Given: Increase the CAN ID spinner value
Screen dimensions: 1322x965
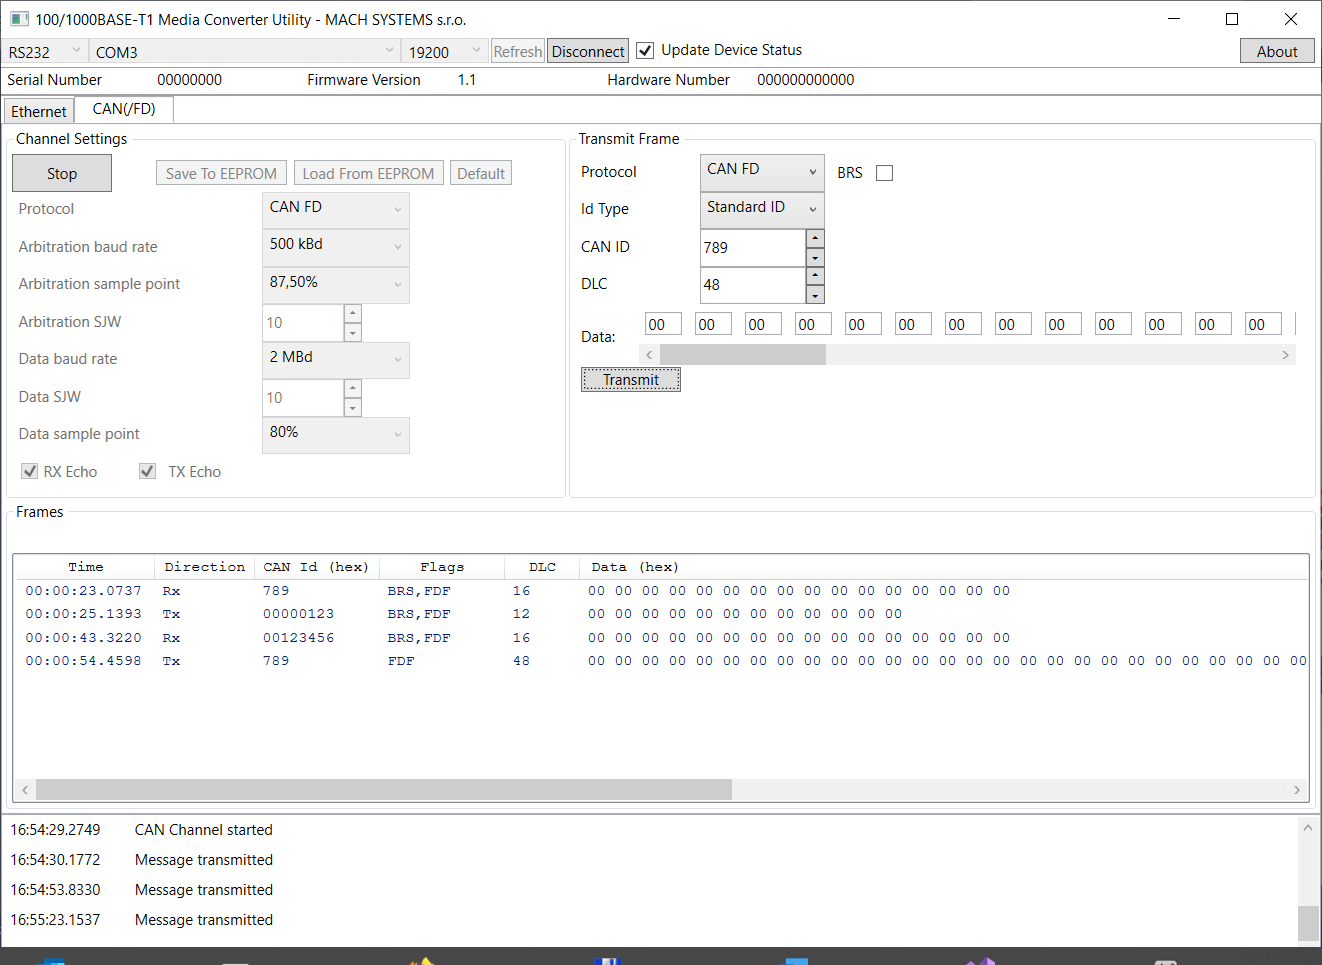Looking at the screenshot, I should tap(815, 238).
